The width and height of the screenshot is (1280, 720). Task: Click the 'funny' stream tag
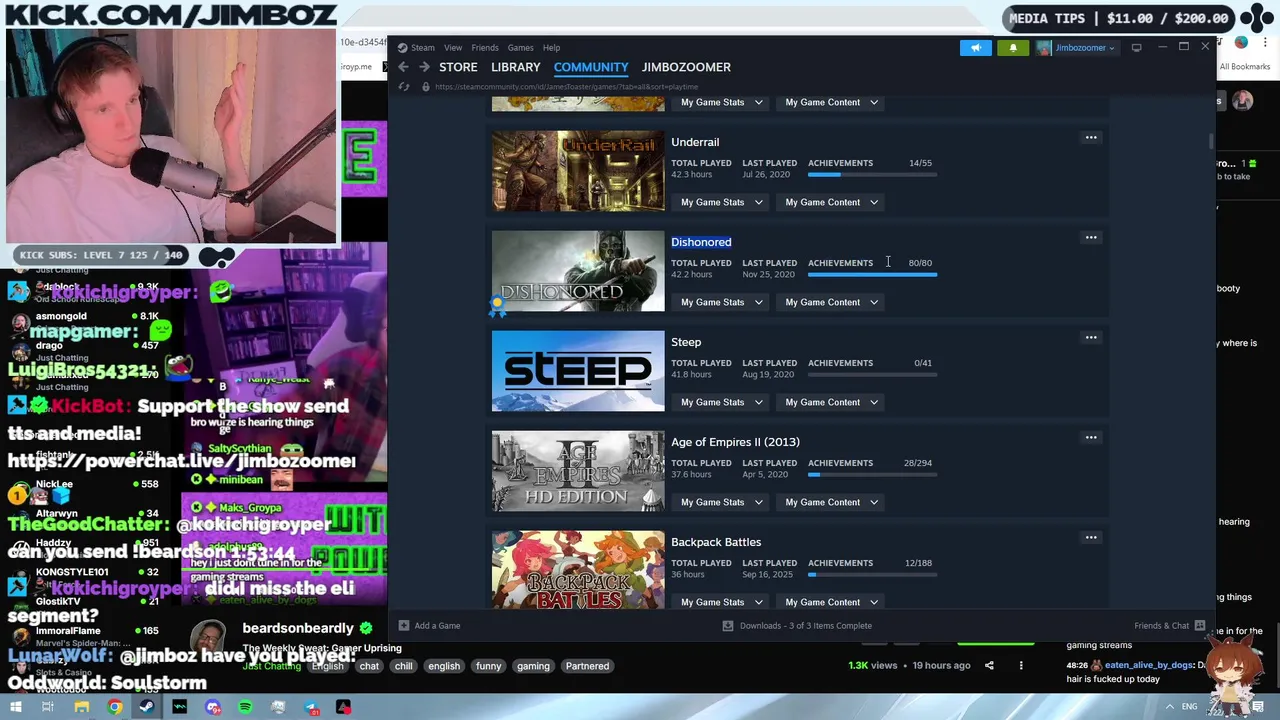[489, 666]
